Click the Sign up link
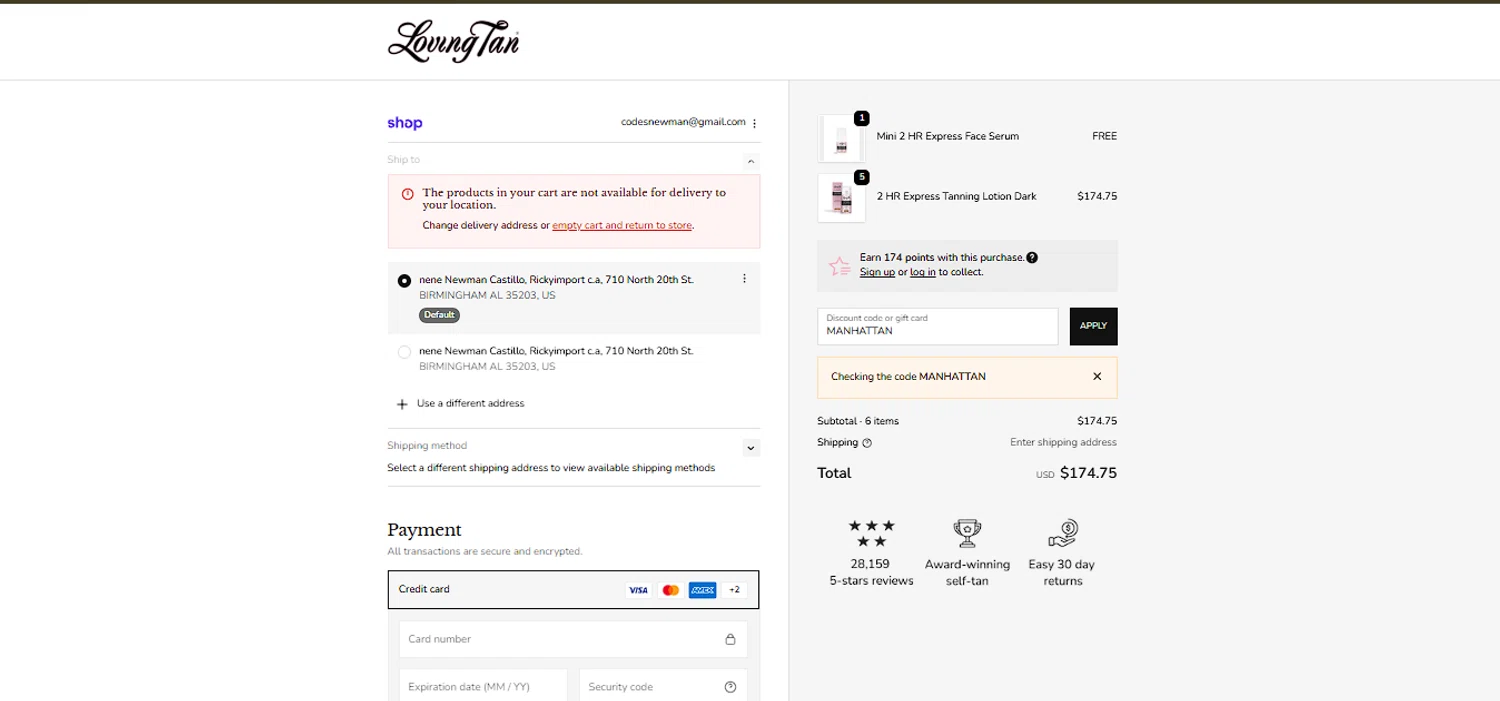This screenshot has height=701, width=1500. pyautogui.click(x=877, y=272)
